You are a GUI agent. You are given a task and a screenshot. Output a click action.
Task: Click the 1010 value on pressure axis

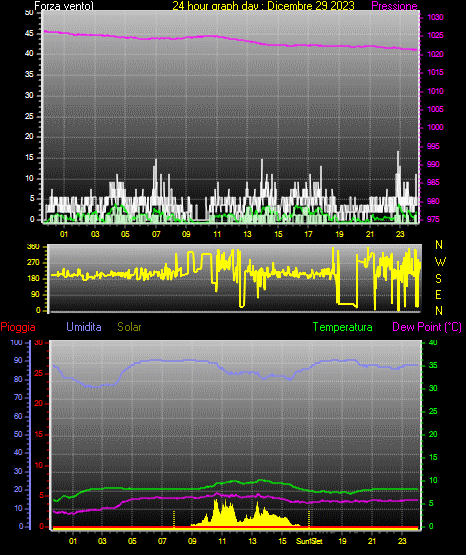click(435, 91)
